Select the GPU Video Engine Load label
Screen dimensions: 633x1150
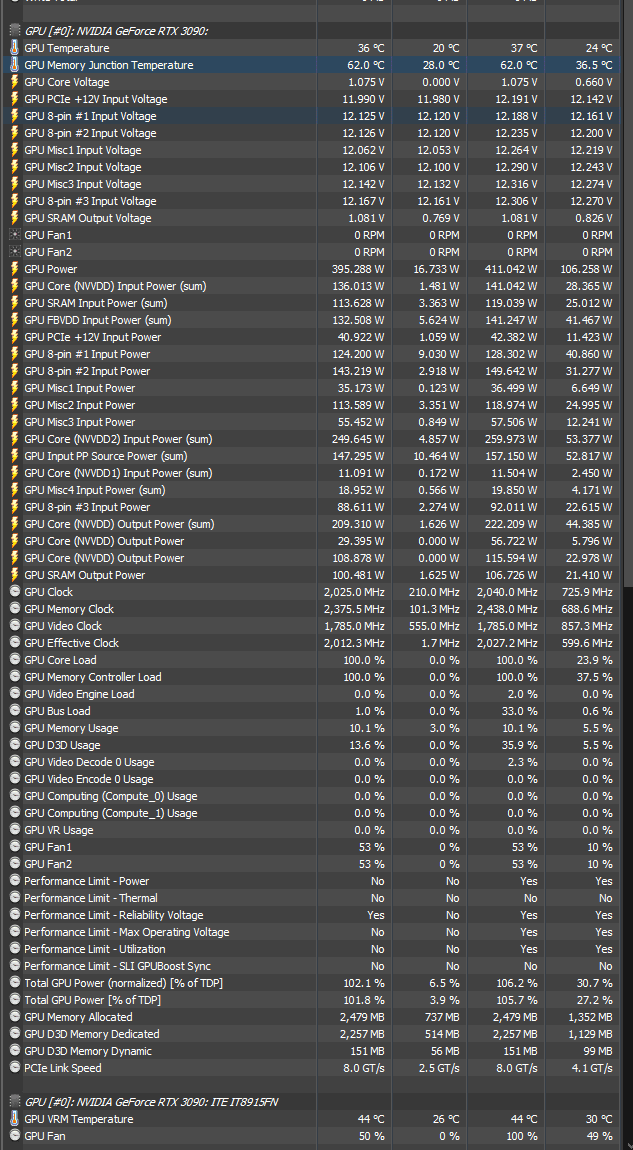79,693
